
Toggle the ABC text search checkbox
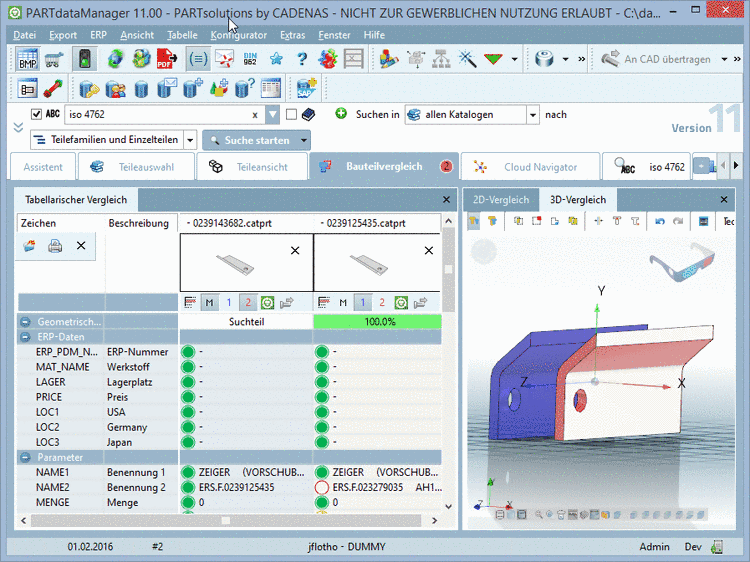pos(36,114)
